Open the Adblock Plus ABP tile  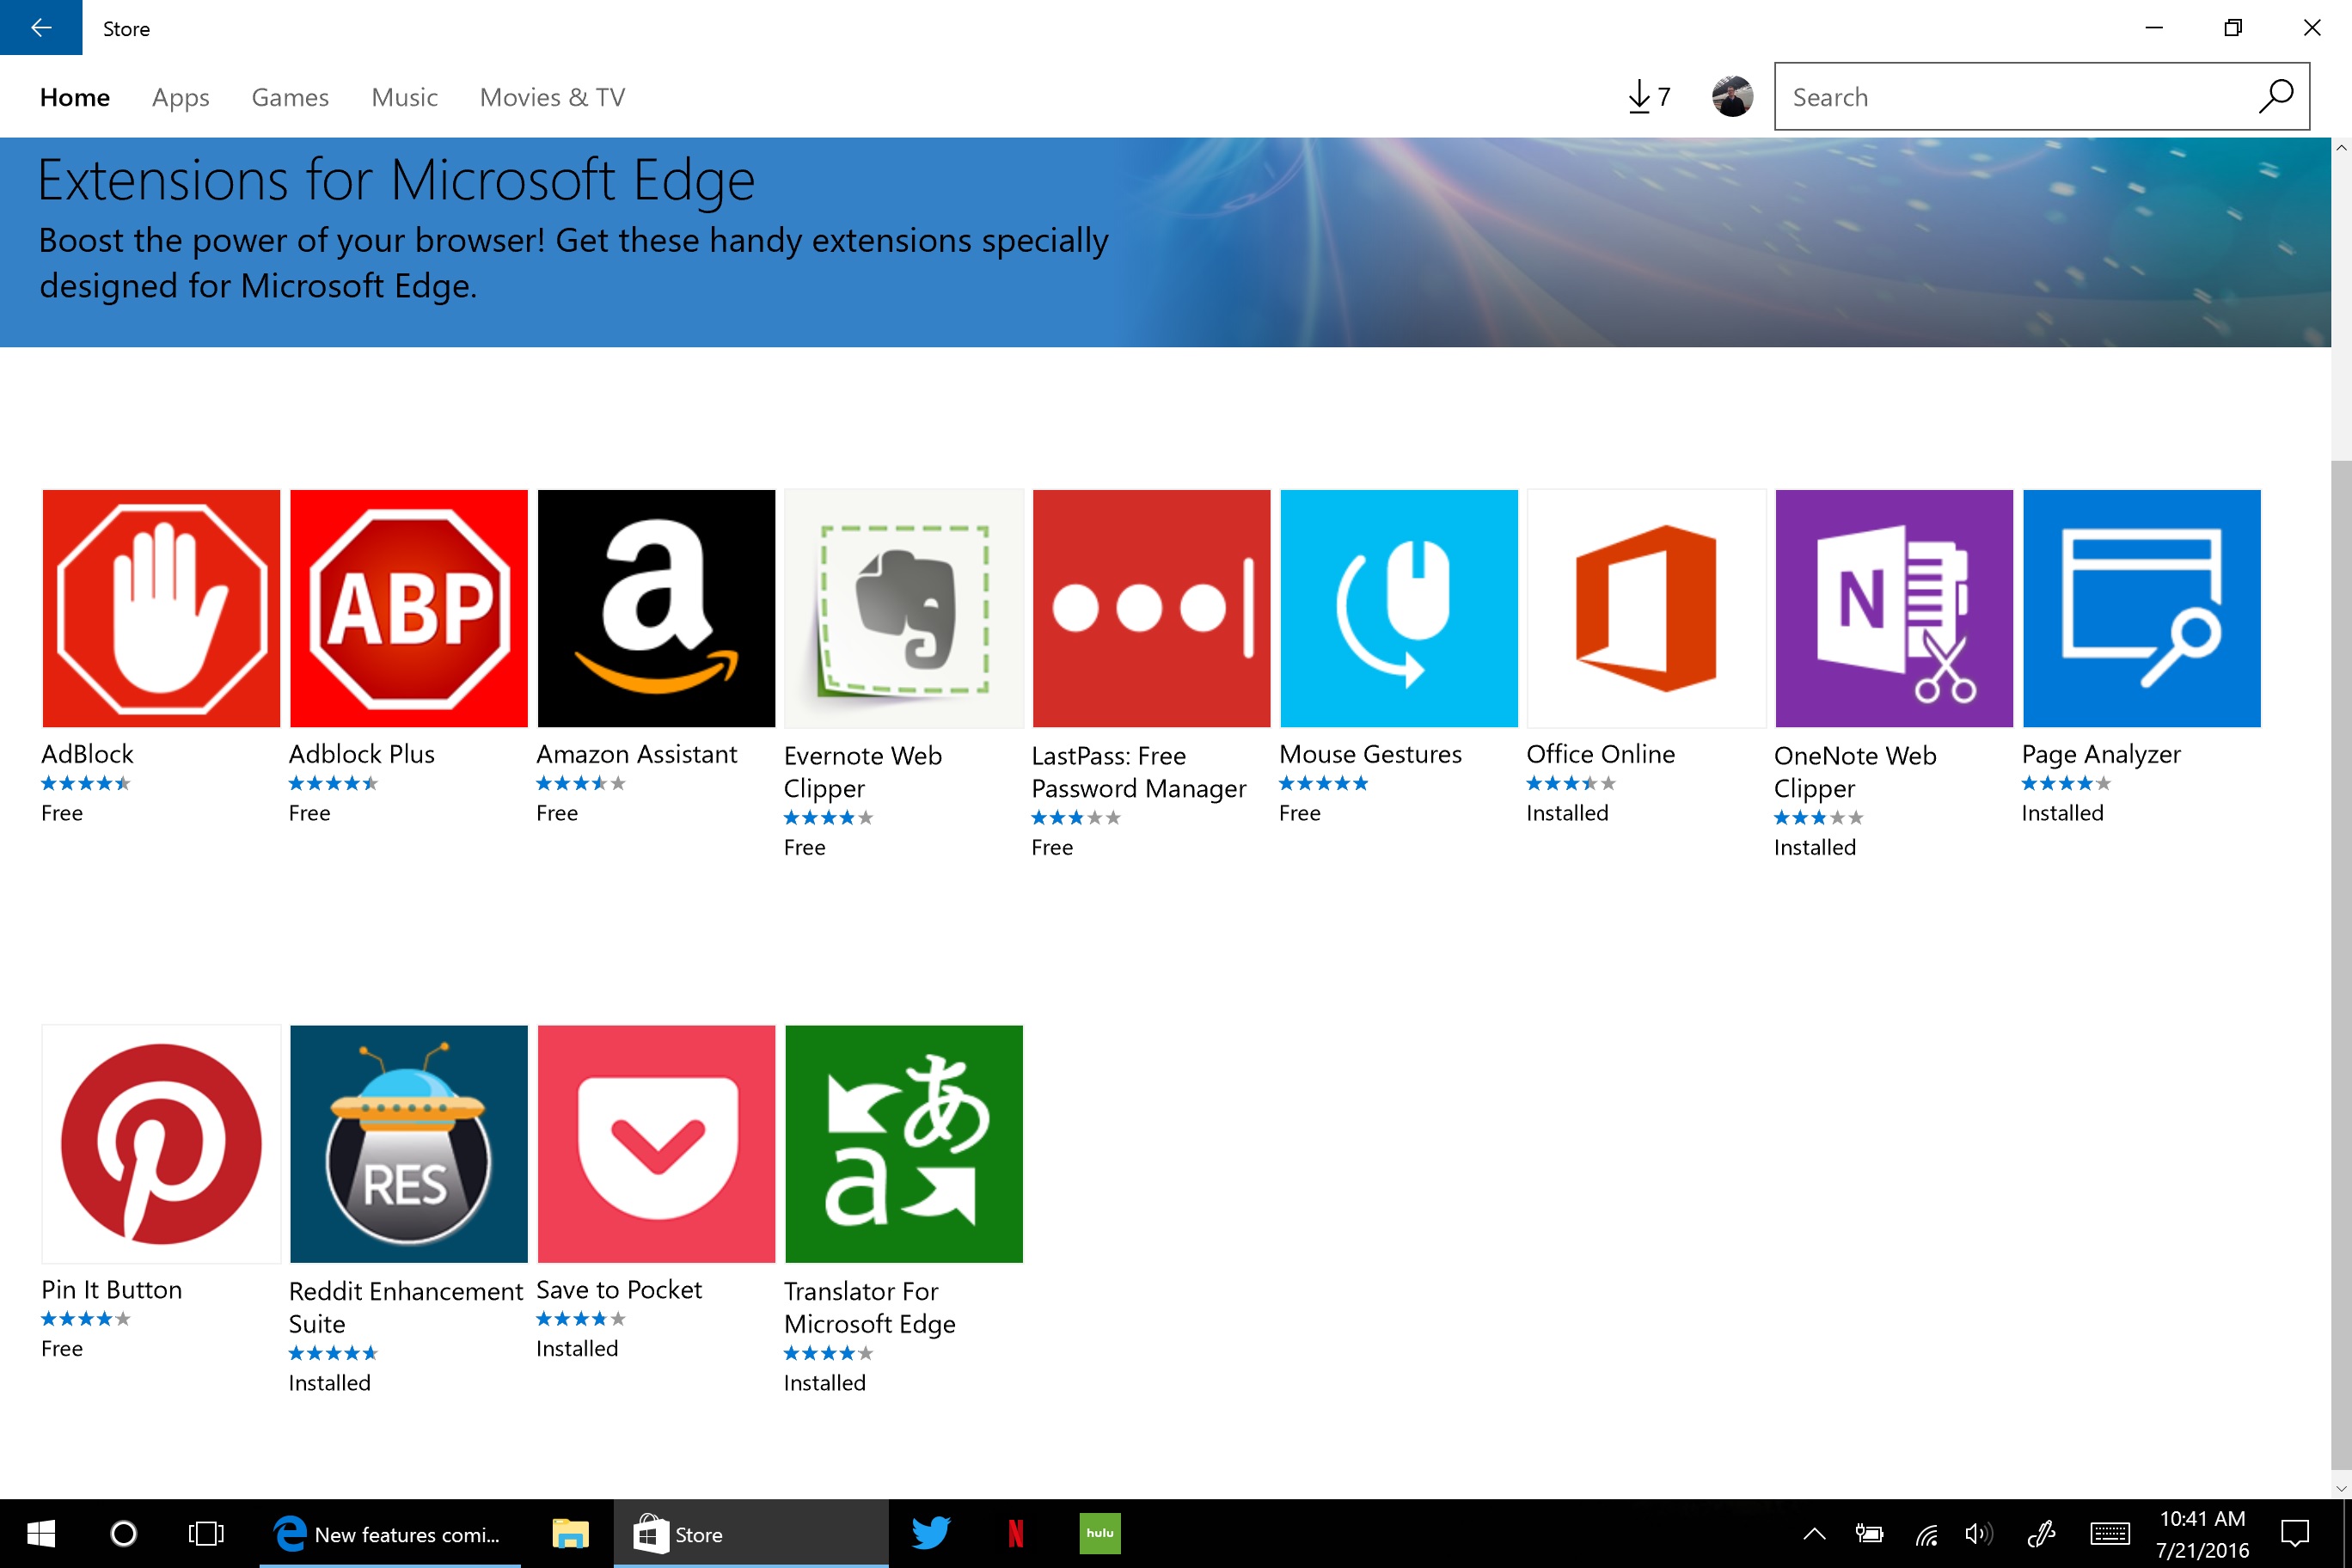pos(409,608)
